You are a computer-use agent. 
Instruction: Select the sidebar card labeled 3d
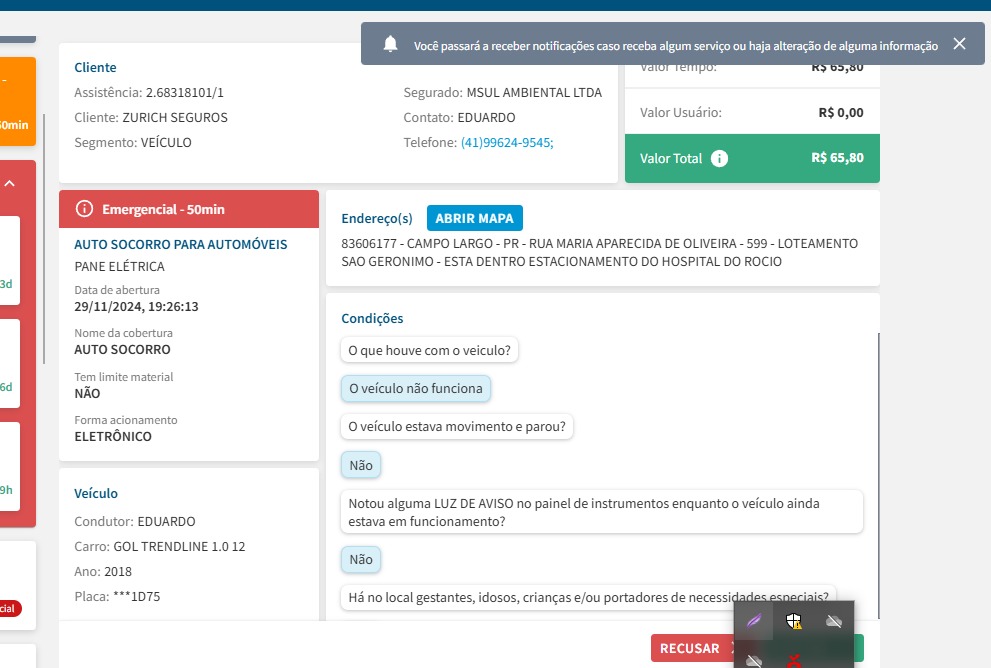[10, 260]
